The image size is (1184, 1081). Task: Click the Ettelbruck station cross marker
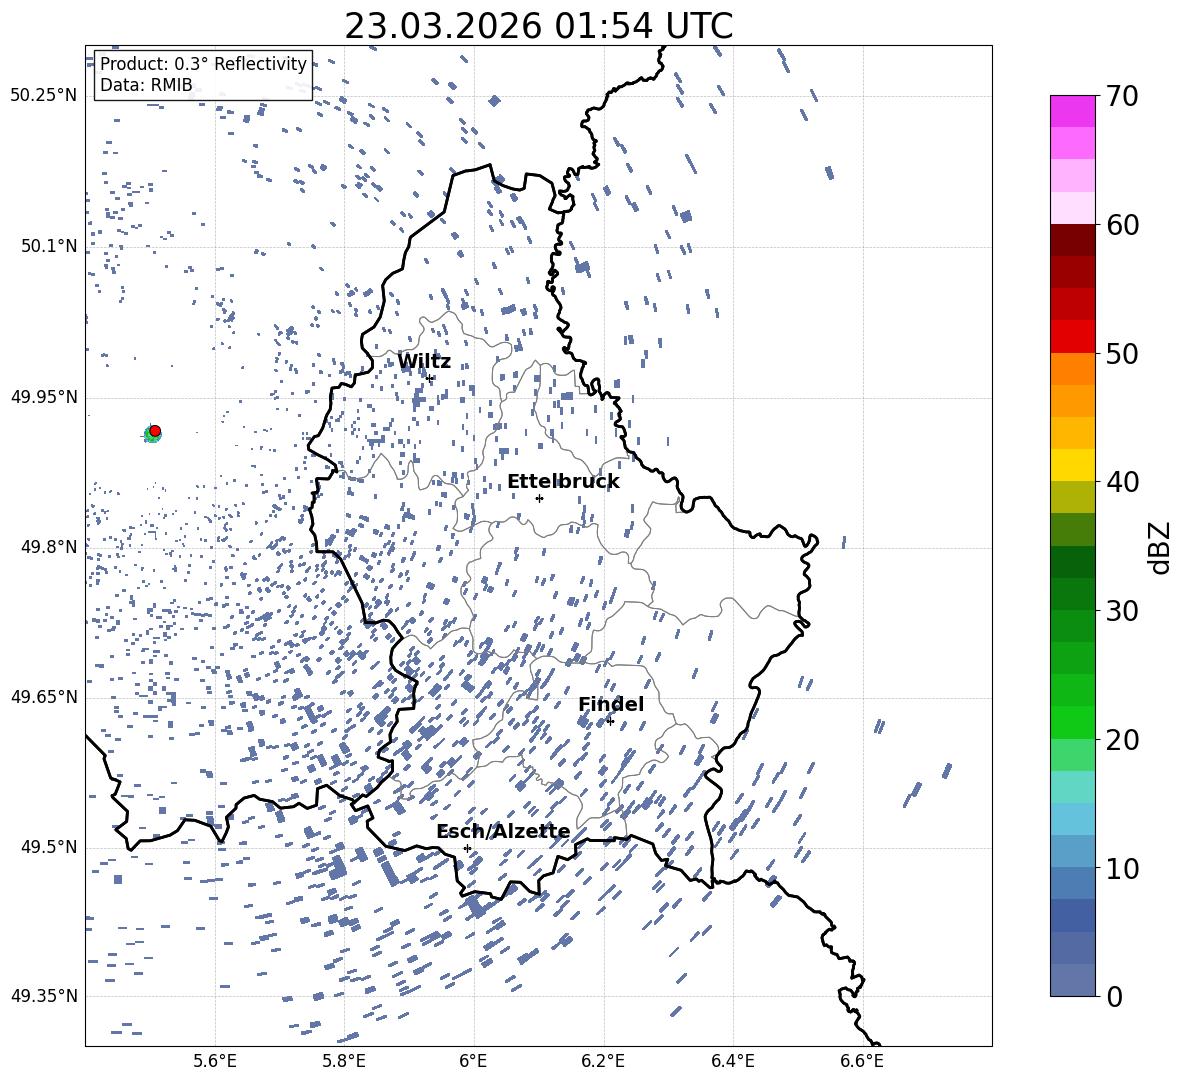pos(539,498)
